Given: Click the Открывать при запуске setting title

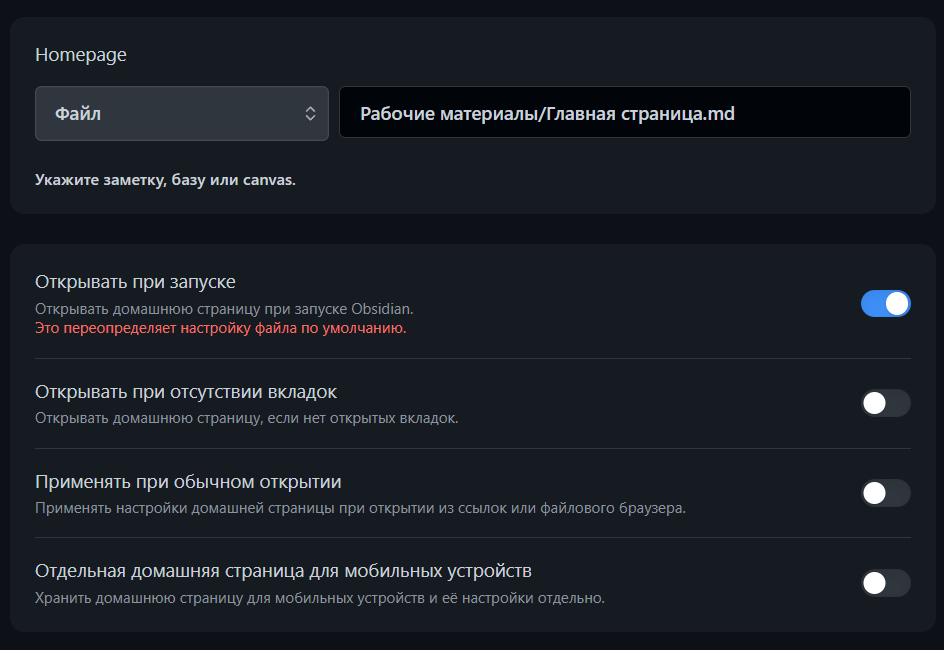Looking at the screenshot, I should [135, 282].
